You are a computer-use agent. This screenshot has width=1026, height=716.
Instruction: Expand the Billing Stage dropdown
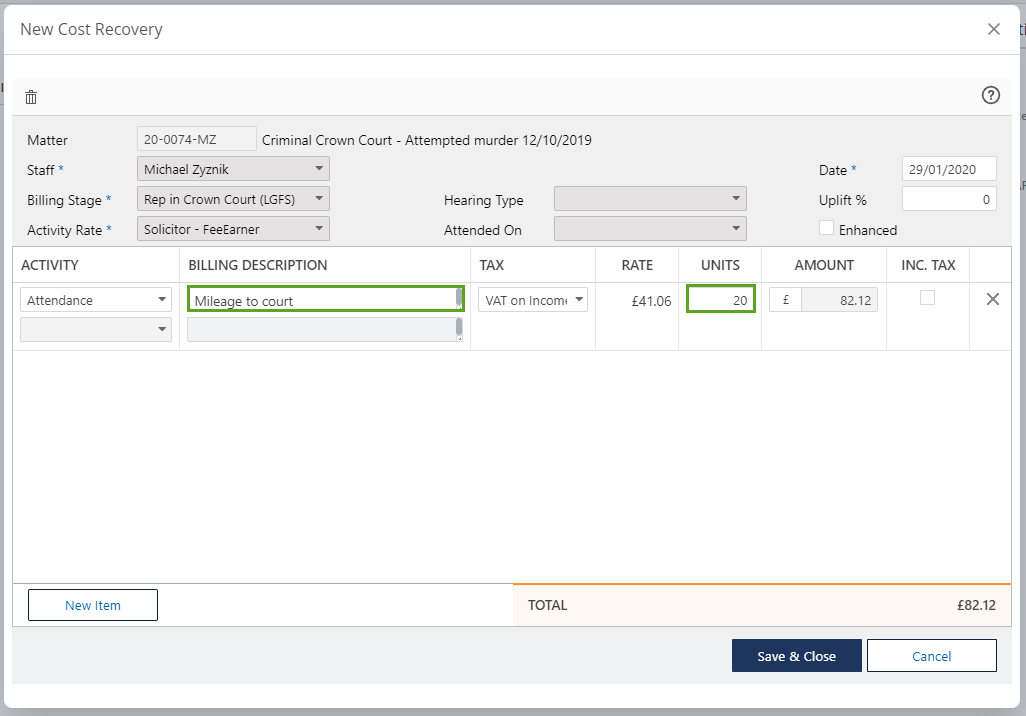coord(233,199)
